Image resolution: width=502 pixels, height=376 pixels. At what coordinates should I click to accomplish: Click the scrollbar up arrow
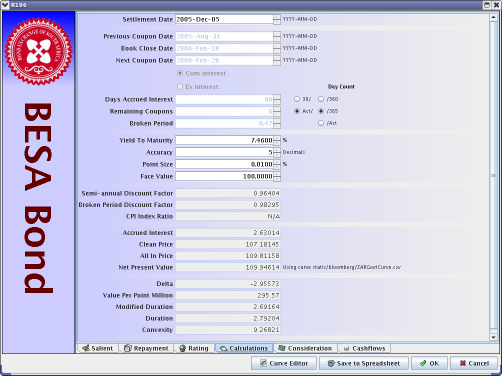tap(494, 17)
